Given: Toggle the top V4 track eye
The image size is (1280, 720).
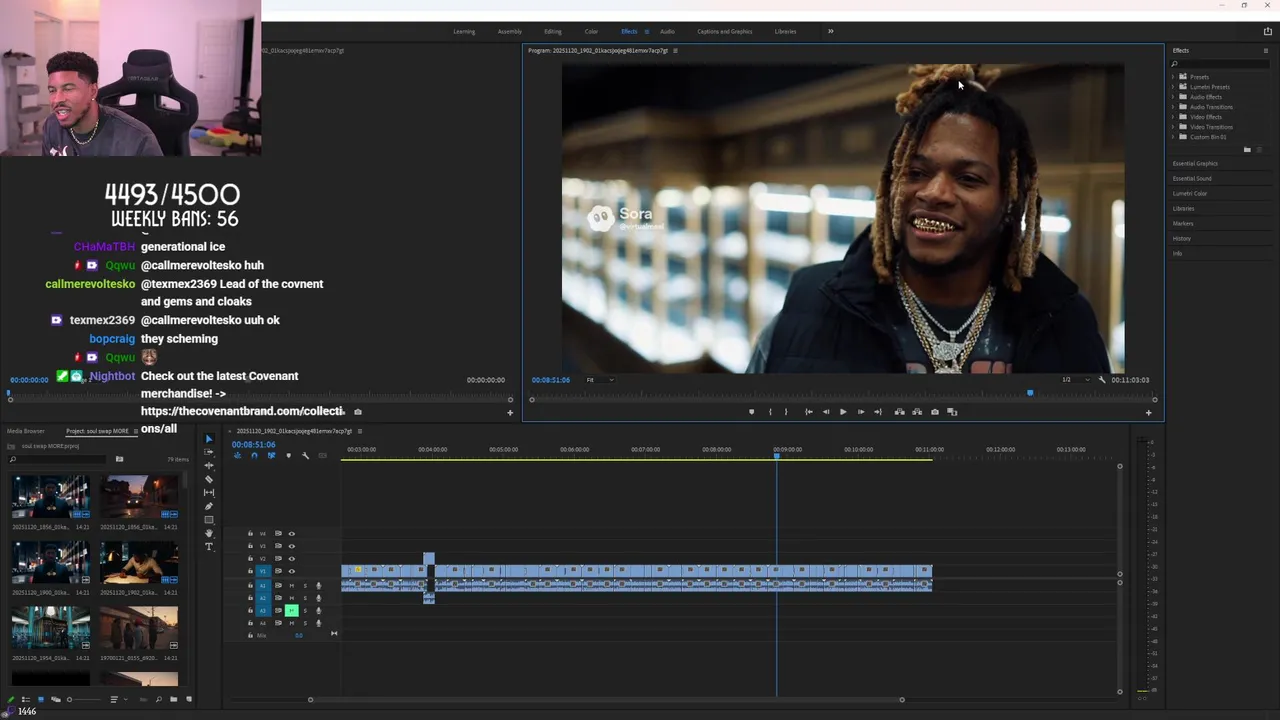Looking at the screenshot, I should coord(292,533).
